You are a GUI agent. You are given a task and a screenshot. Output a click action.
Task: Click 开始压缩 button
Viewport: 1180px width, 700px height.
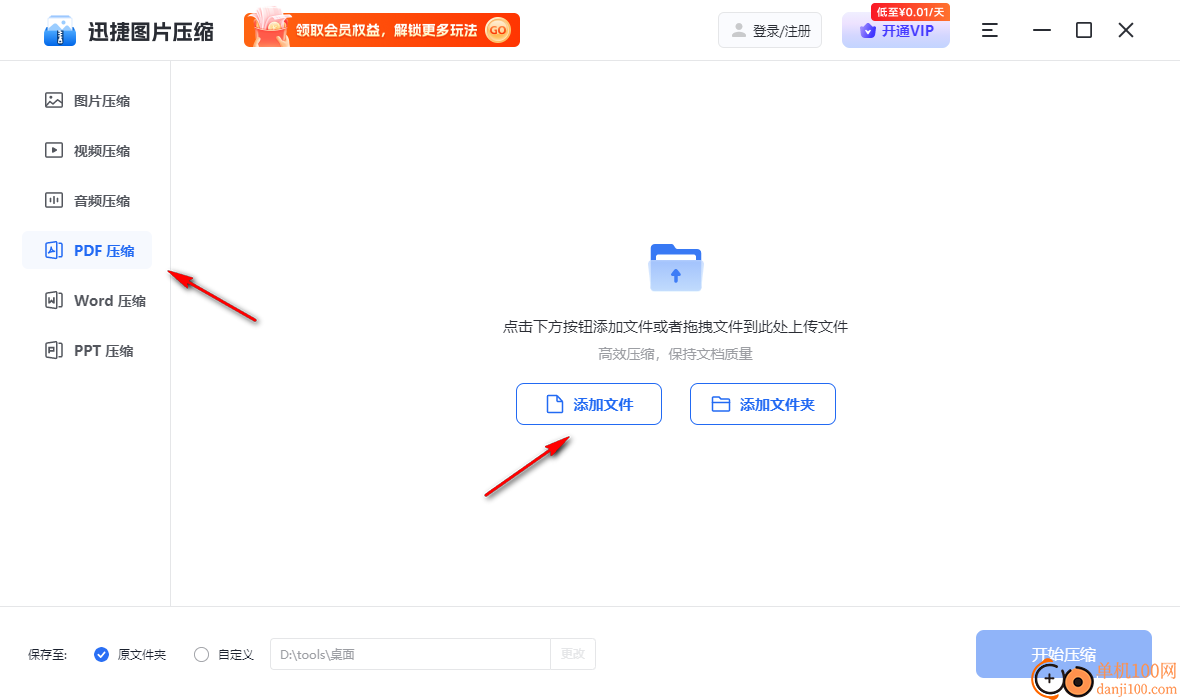pyautogui.click(x=1063, y=654)
